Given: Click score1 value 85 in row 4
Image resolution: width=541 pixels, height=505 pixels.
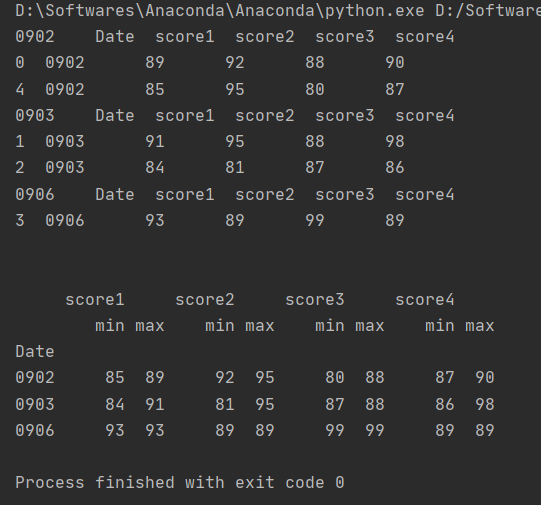Looking at the screenshot, I should click(x=155, y=89).
